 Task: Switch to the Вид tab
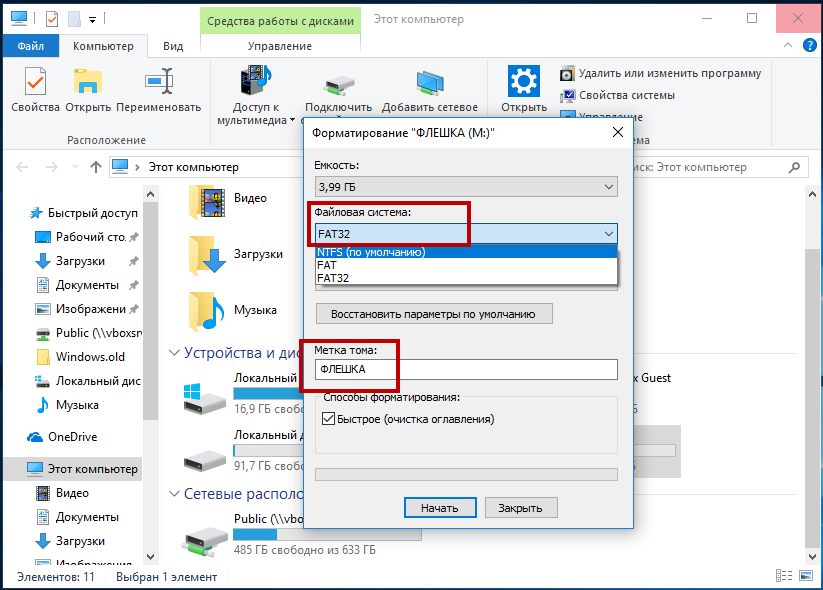(x=173, y=46)
